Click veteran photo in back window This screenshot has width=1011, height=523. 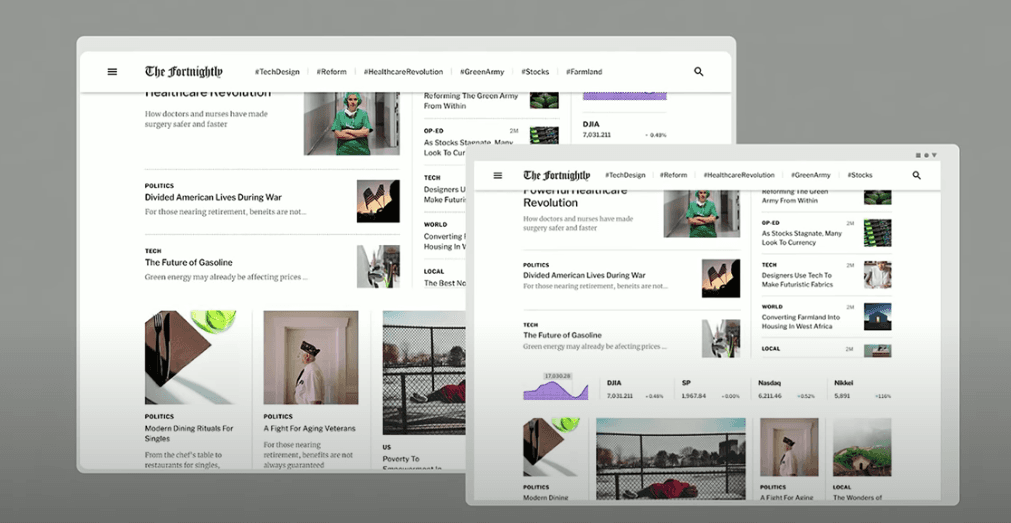[x=311, y=357]
